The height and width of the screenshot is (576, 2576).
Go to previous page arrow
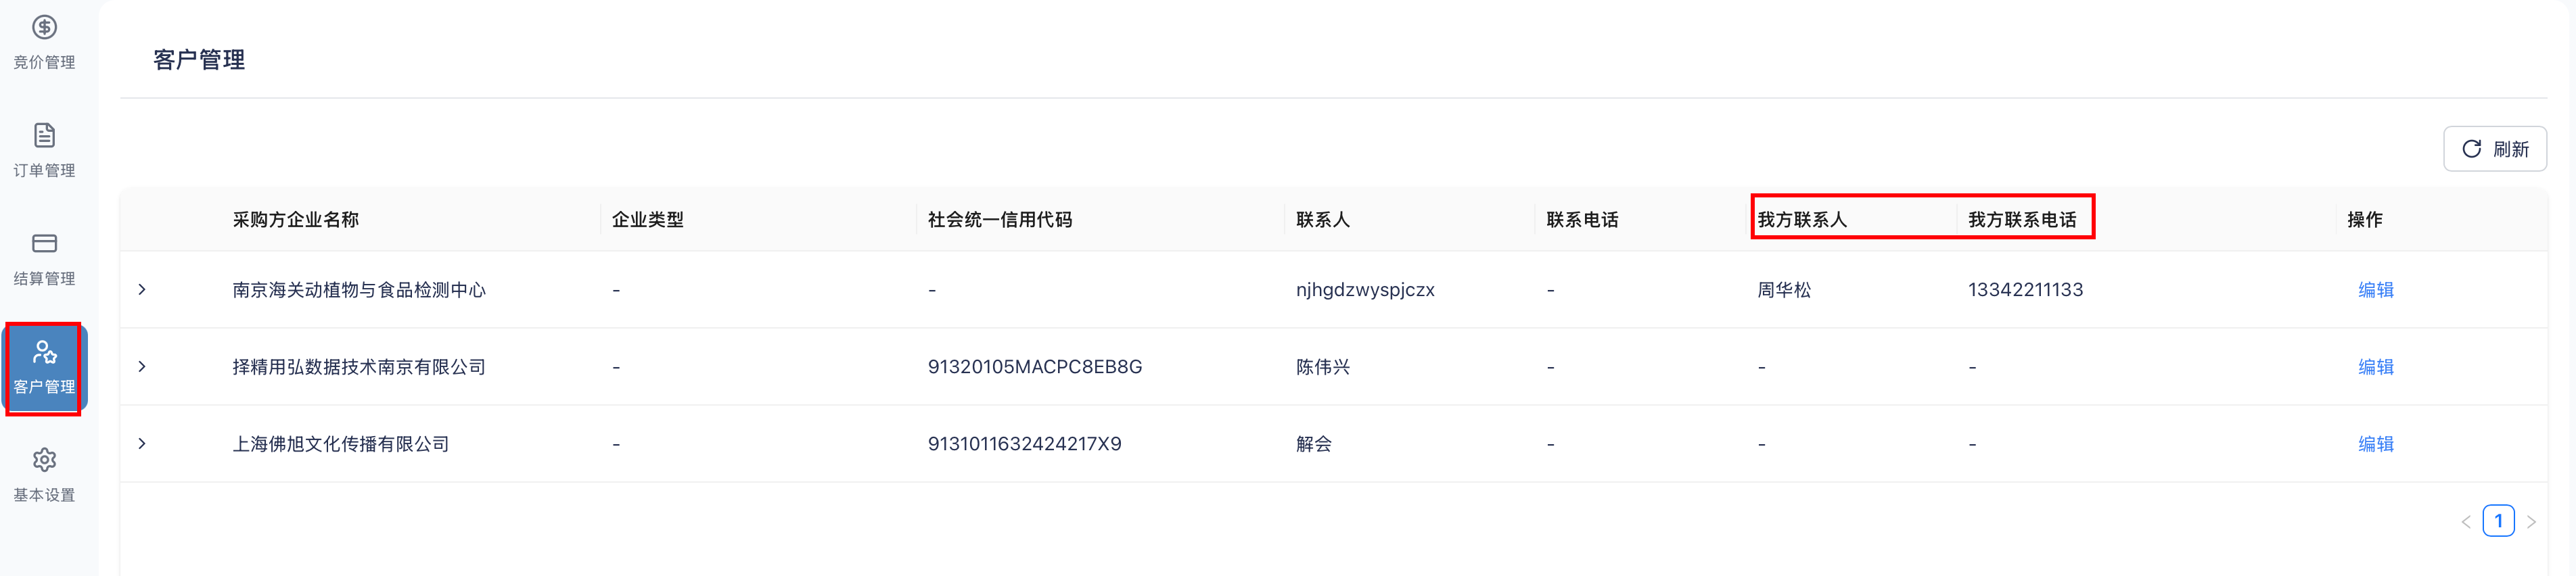click(x=2465, y=522)
